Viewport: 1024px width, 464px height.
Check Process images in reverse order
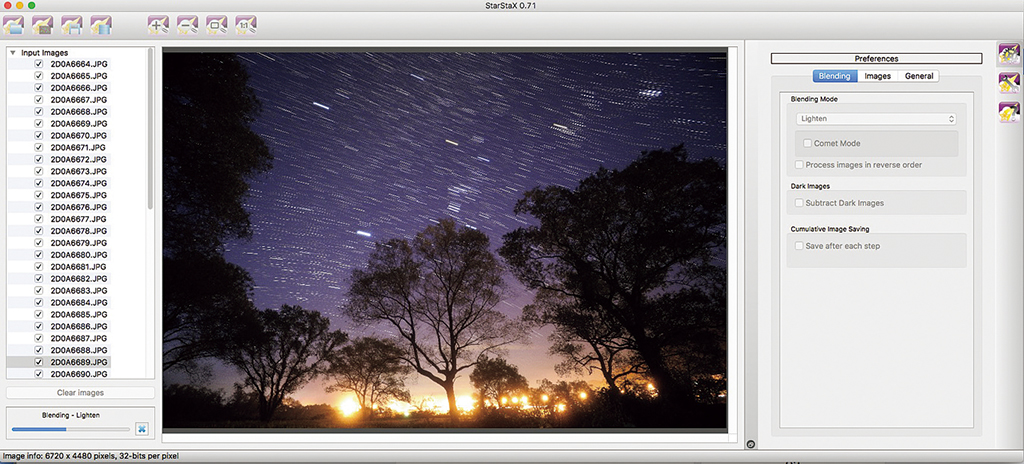[799, 165]
